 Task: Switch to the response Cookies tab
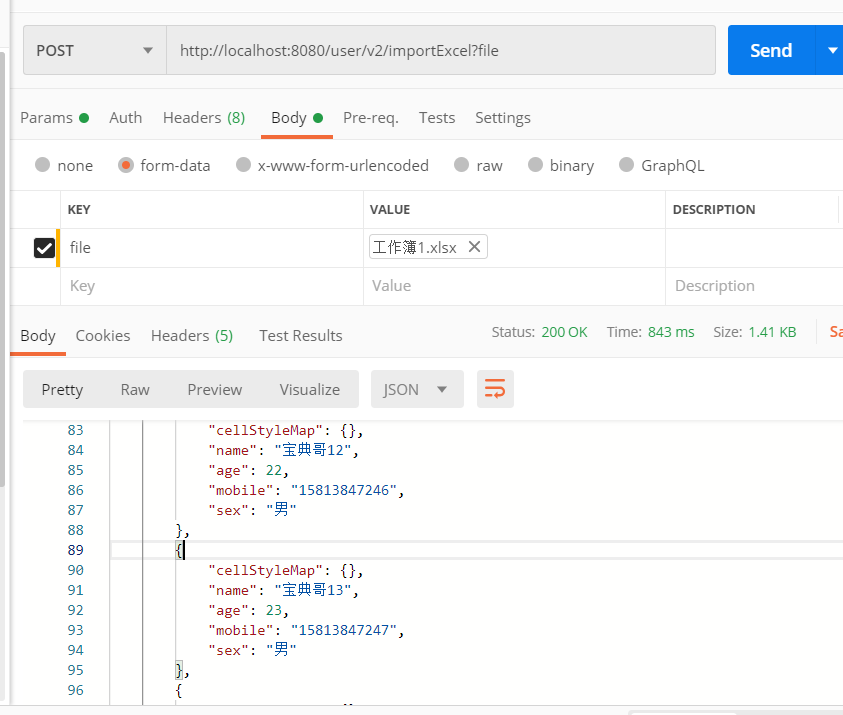(x=103, y=335)
